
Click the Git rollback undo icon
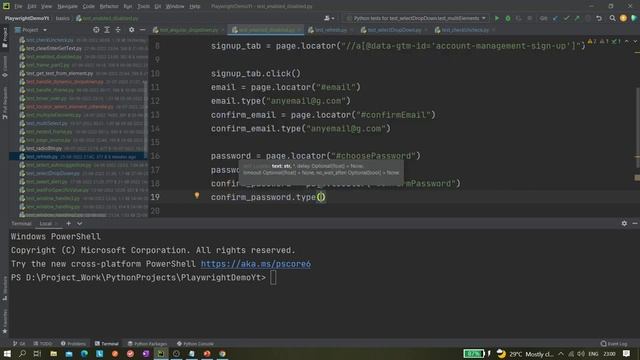(x=599, y=18)
